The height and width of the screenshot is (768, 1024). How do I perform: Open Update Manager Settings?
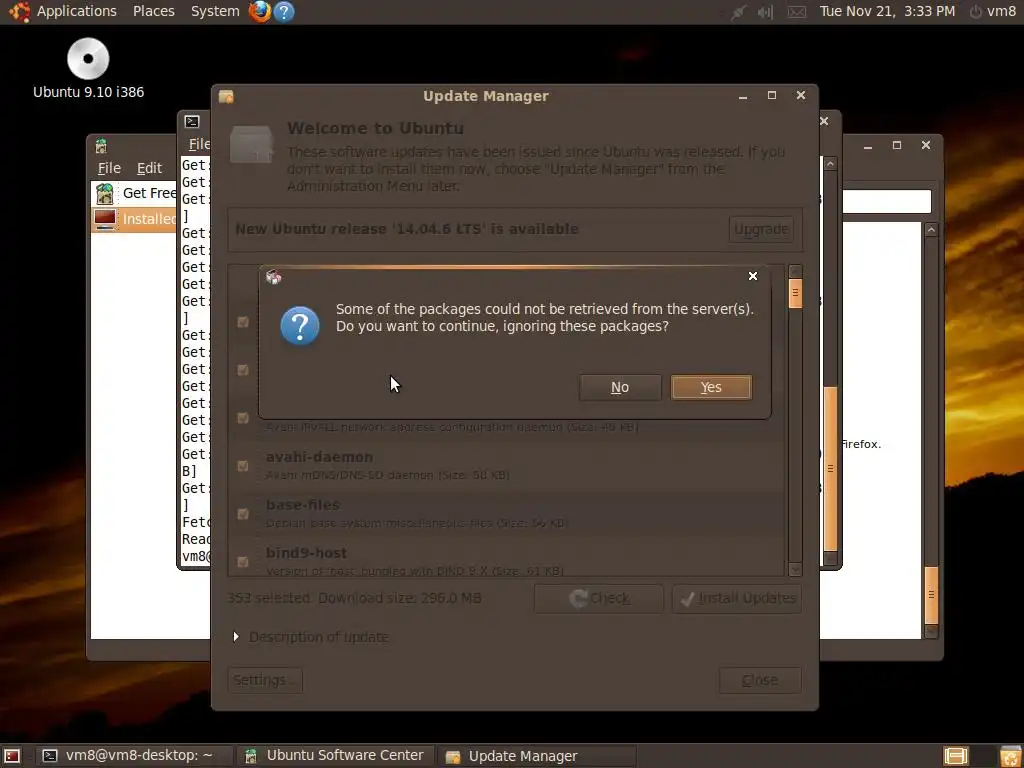pyautogui.click(x=265, y=680)
